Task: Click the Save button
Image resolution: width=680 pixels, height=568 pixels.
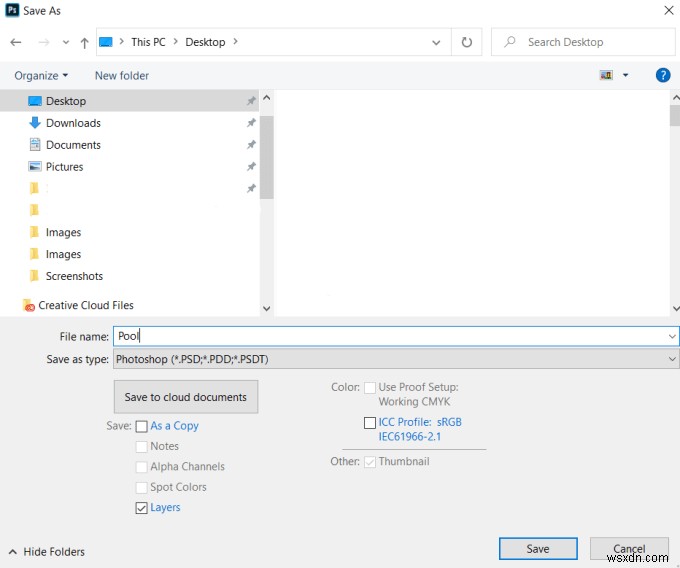Action: tap(538, 549)
